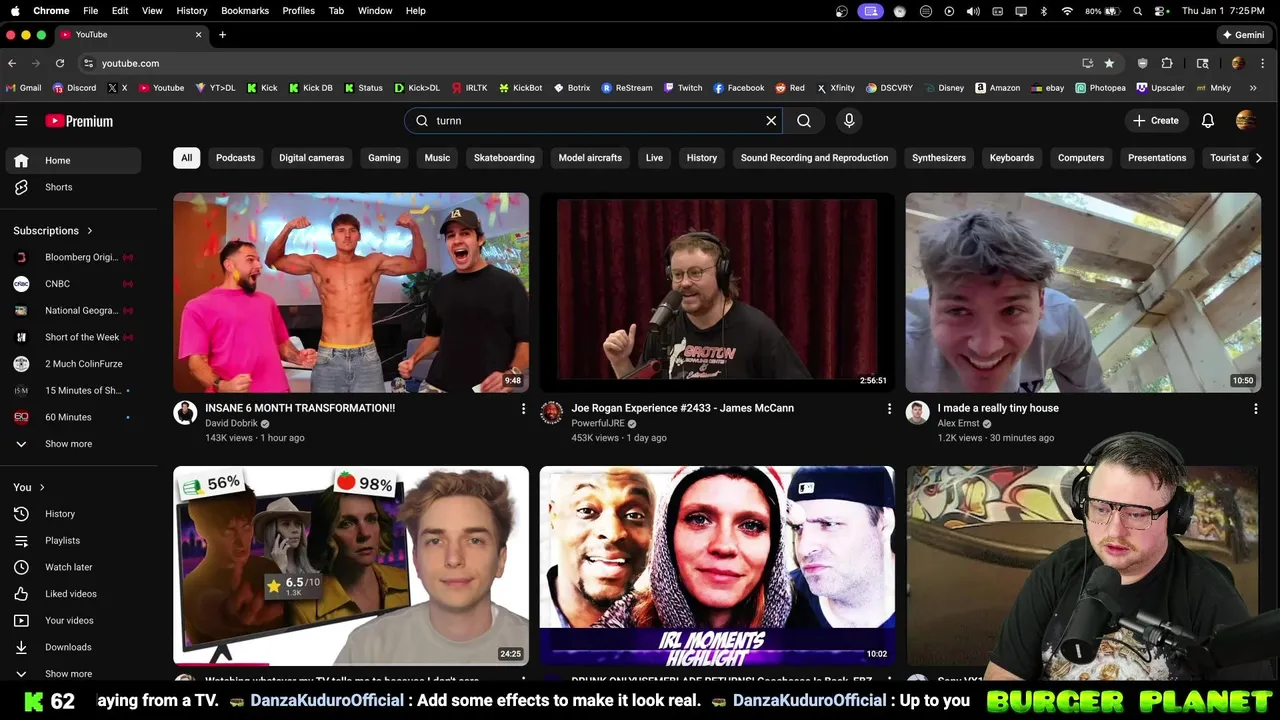Open the CNBC subscription channel
Image resolution: width=1280 pixels, height=720 pixels.
[x=71, y=284]
